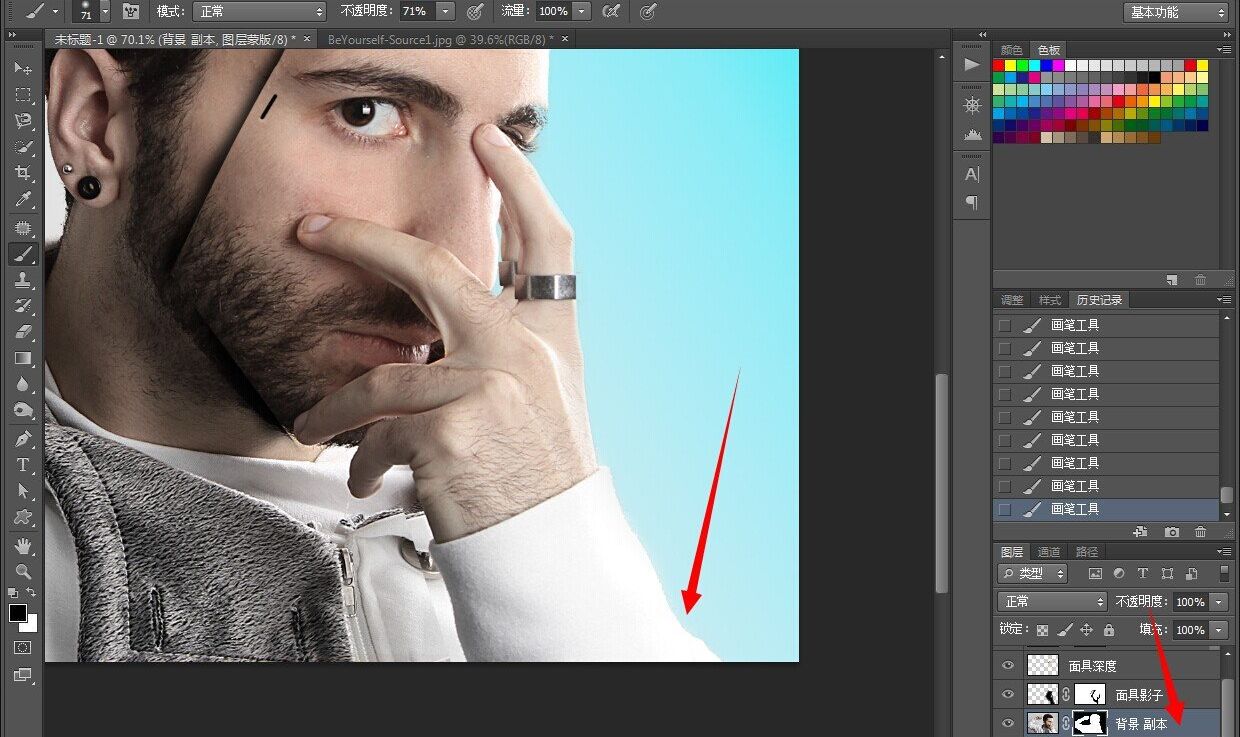This screenshot has width=1240, height=737.
Task: Select the Blur tool
Action: pyautogui.click(x=23, y=384)
